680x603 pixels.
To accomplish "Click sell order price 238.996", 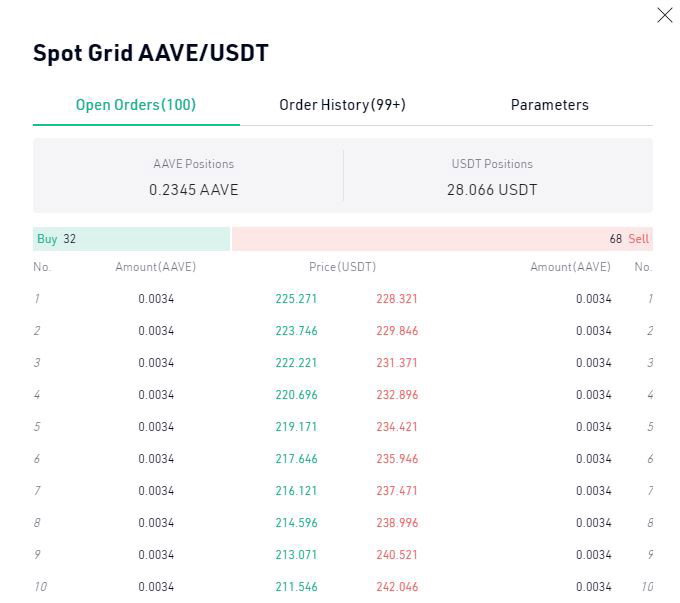I will 397,523.
